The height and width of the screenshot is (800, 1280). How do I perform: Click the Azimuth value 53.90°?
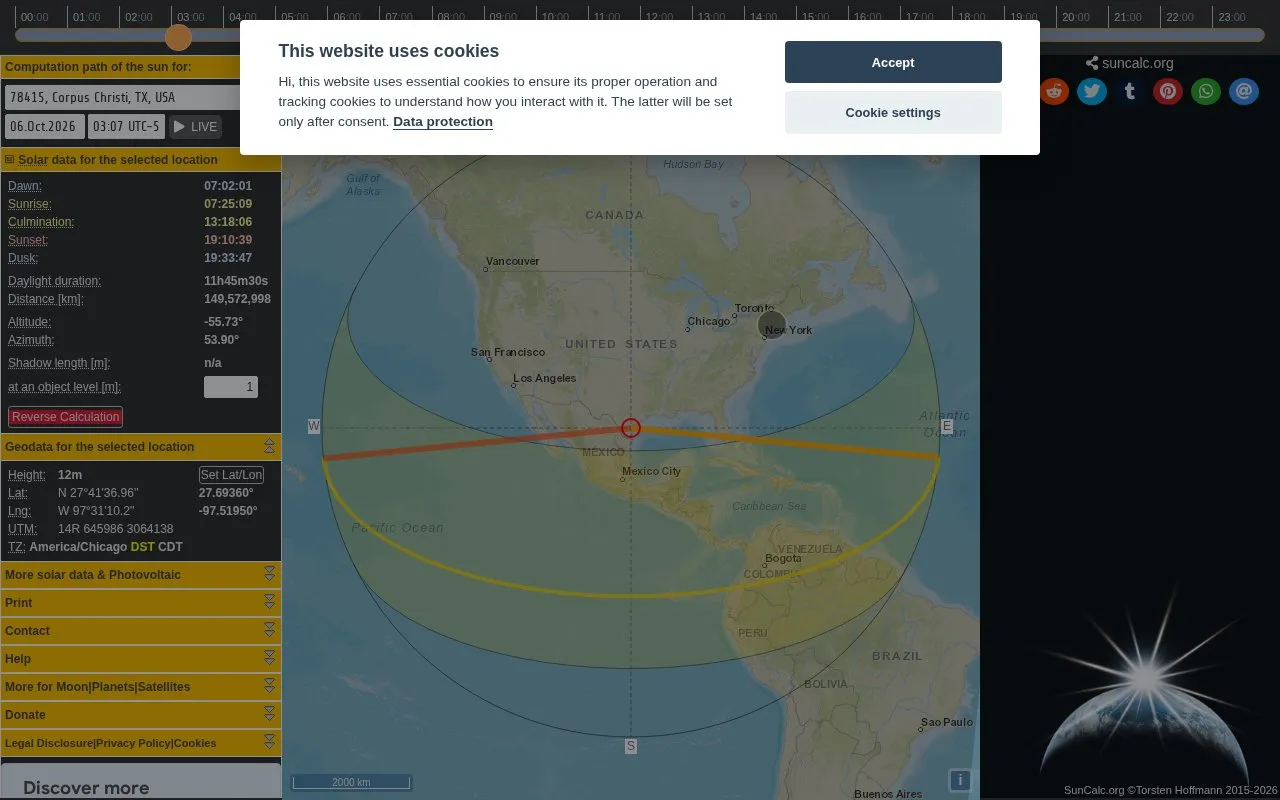point(221,340)
